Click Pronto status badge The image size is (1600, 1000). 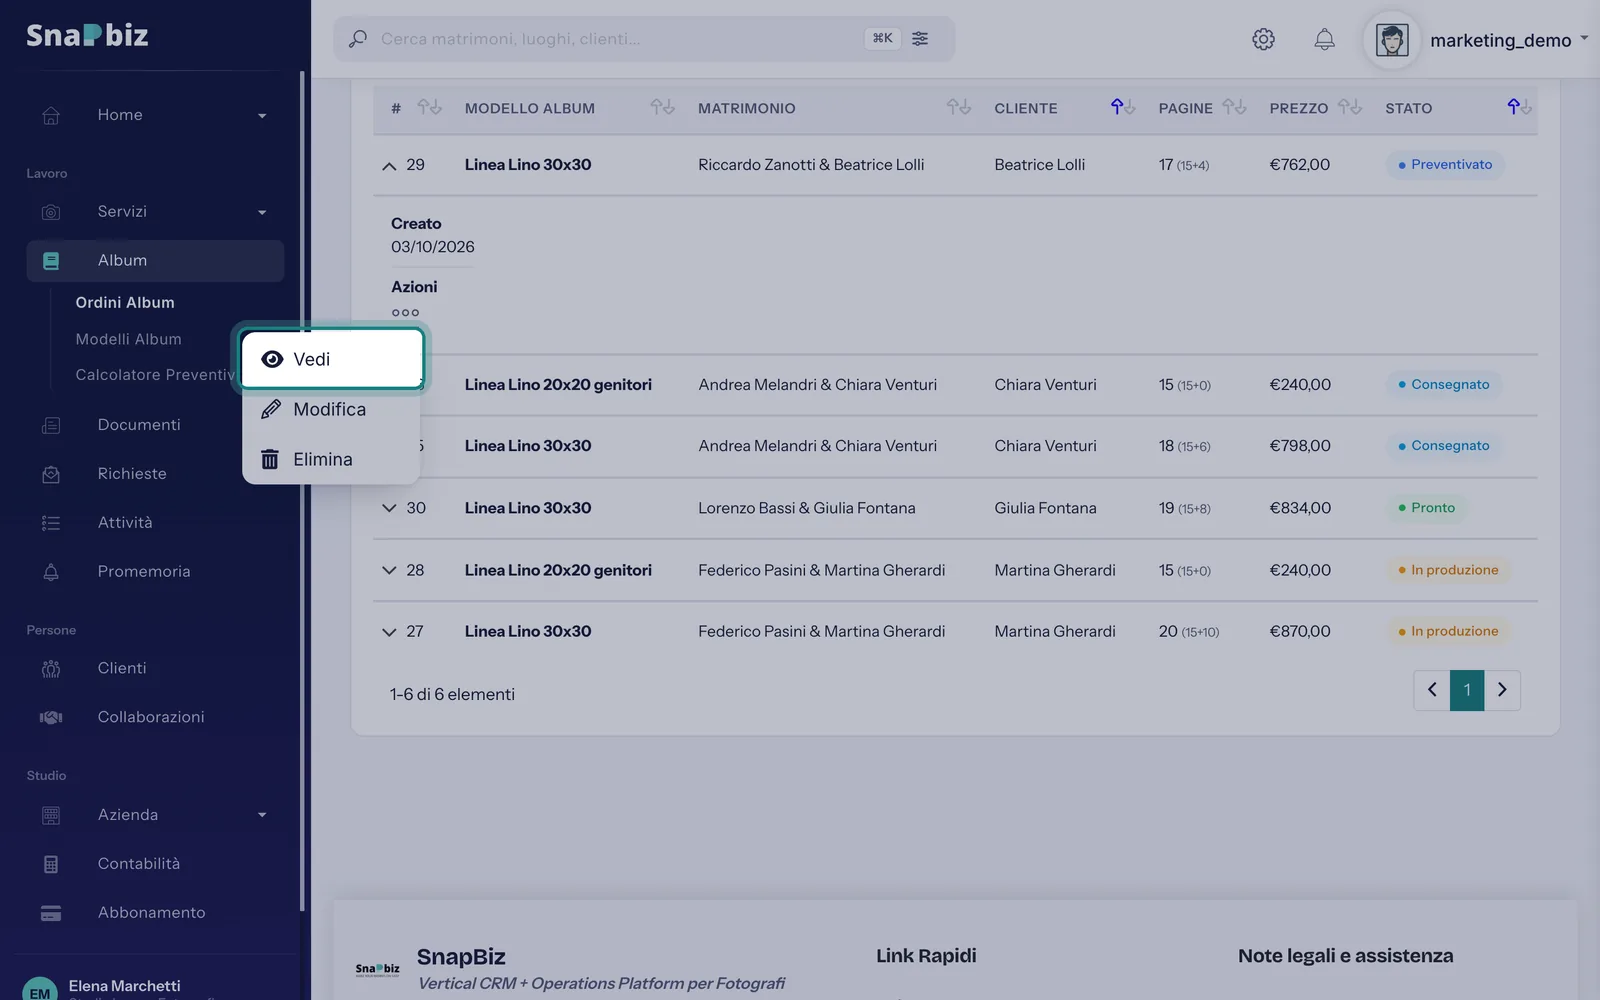click(1427, 508)
